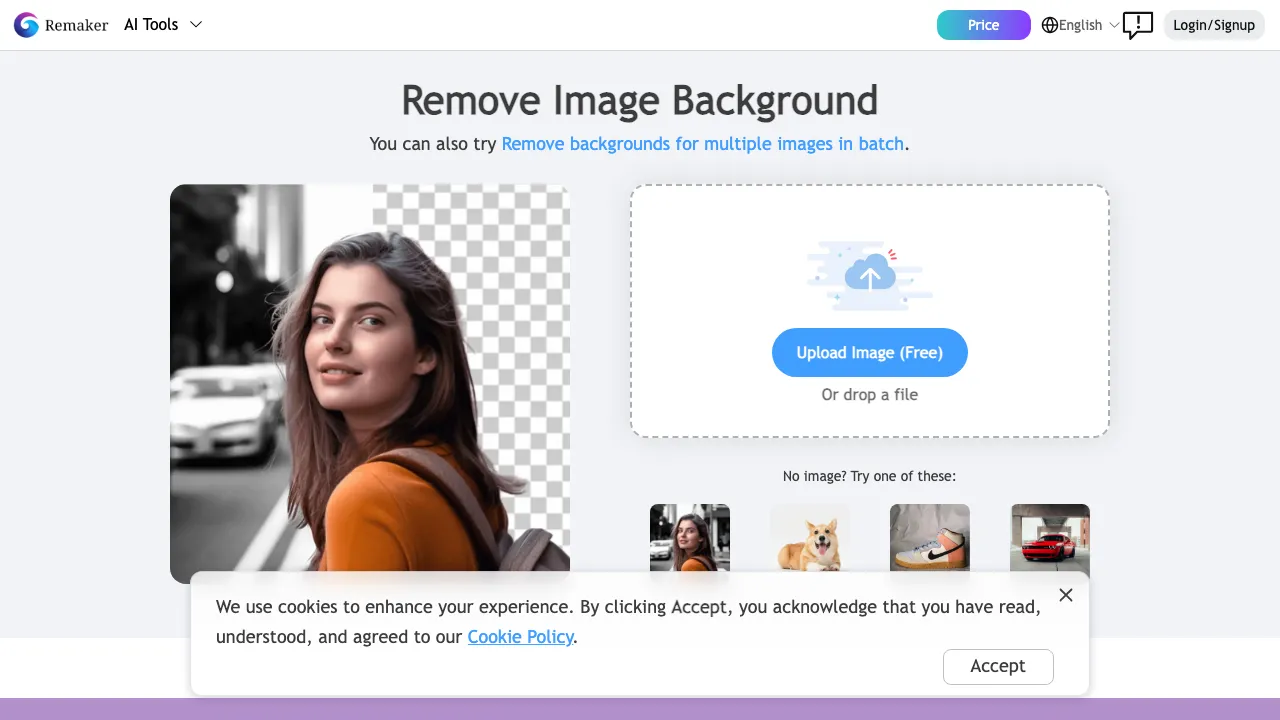Open the English language dropdown
Screen dimensions: 1280x720
[1085, 24]
